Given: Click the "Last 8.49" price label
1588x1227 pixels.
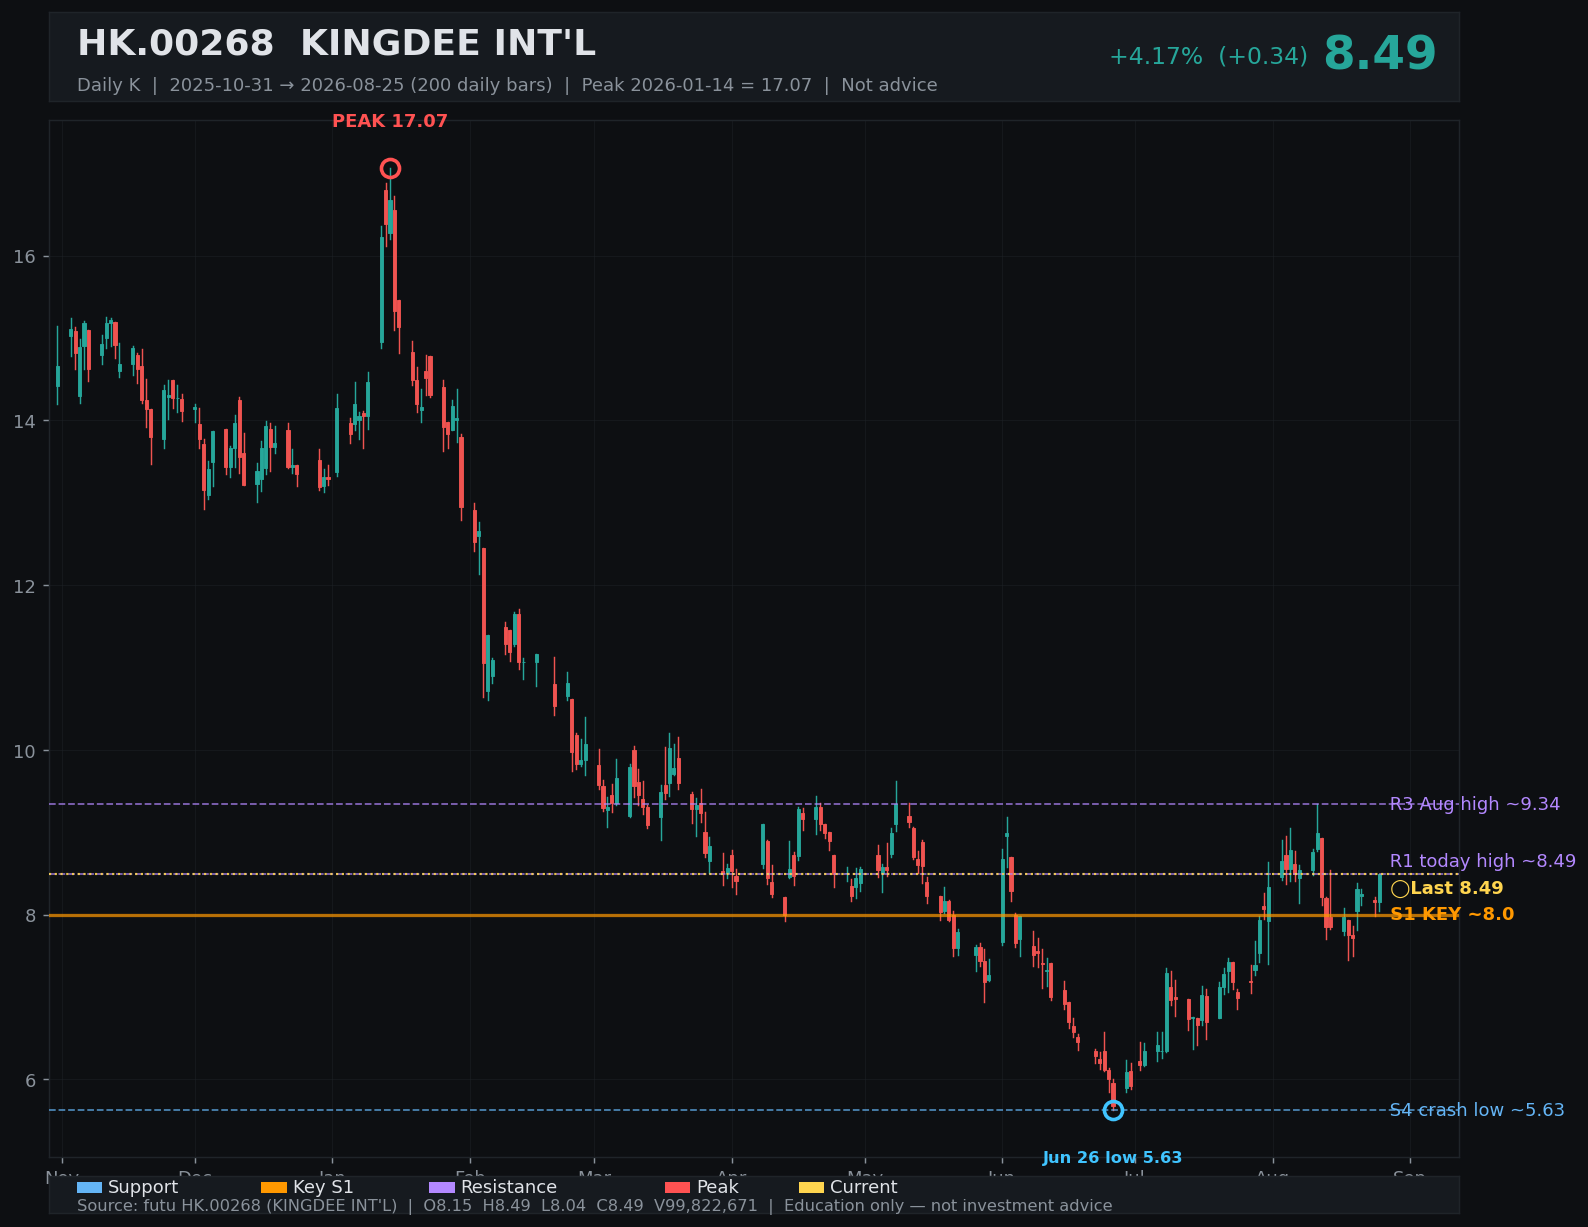Looking at the screenshot, I should tap(1457, 888).
